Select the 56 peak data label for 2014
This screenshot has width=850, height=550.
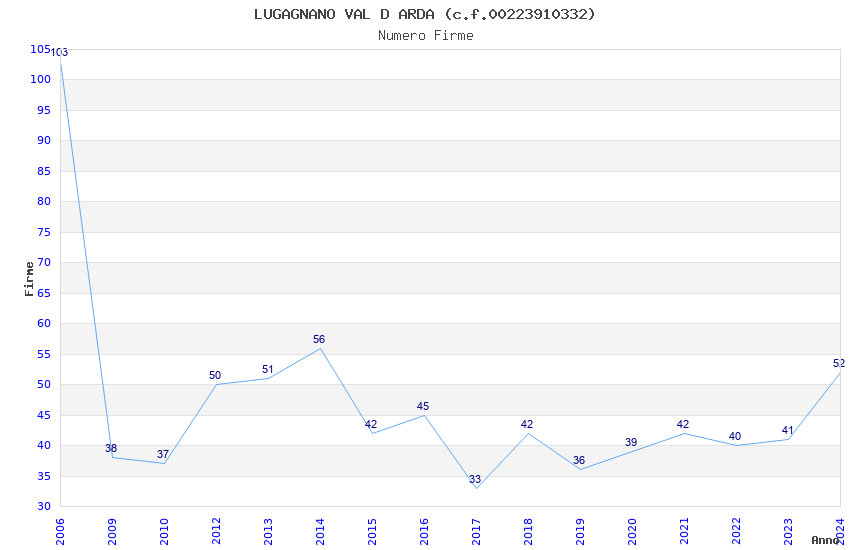tap(319, 339)
